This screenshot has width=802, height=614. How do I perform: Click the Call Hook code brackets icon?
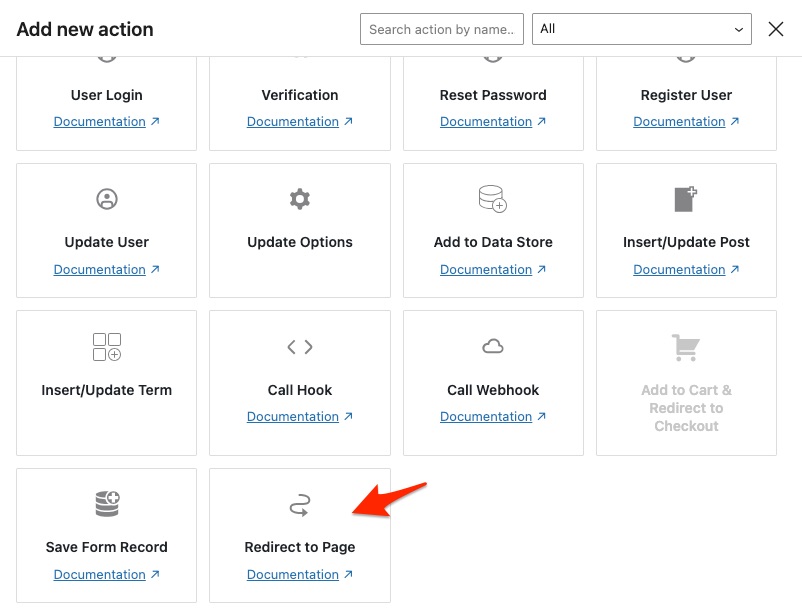point(300,347)
